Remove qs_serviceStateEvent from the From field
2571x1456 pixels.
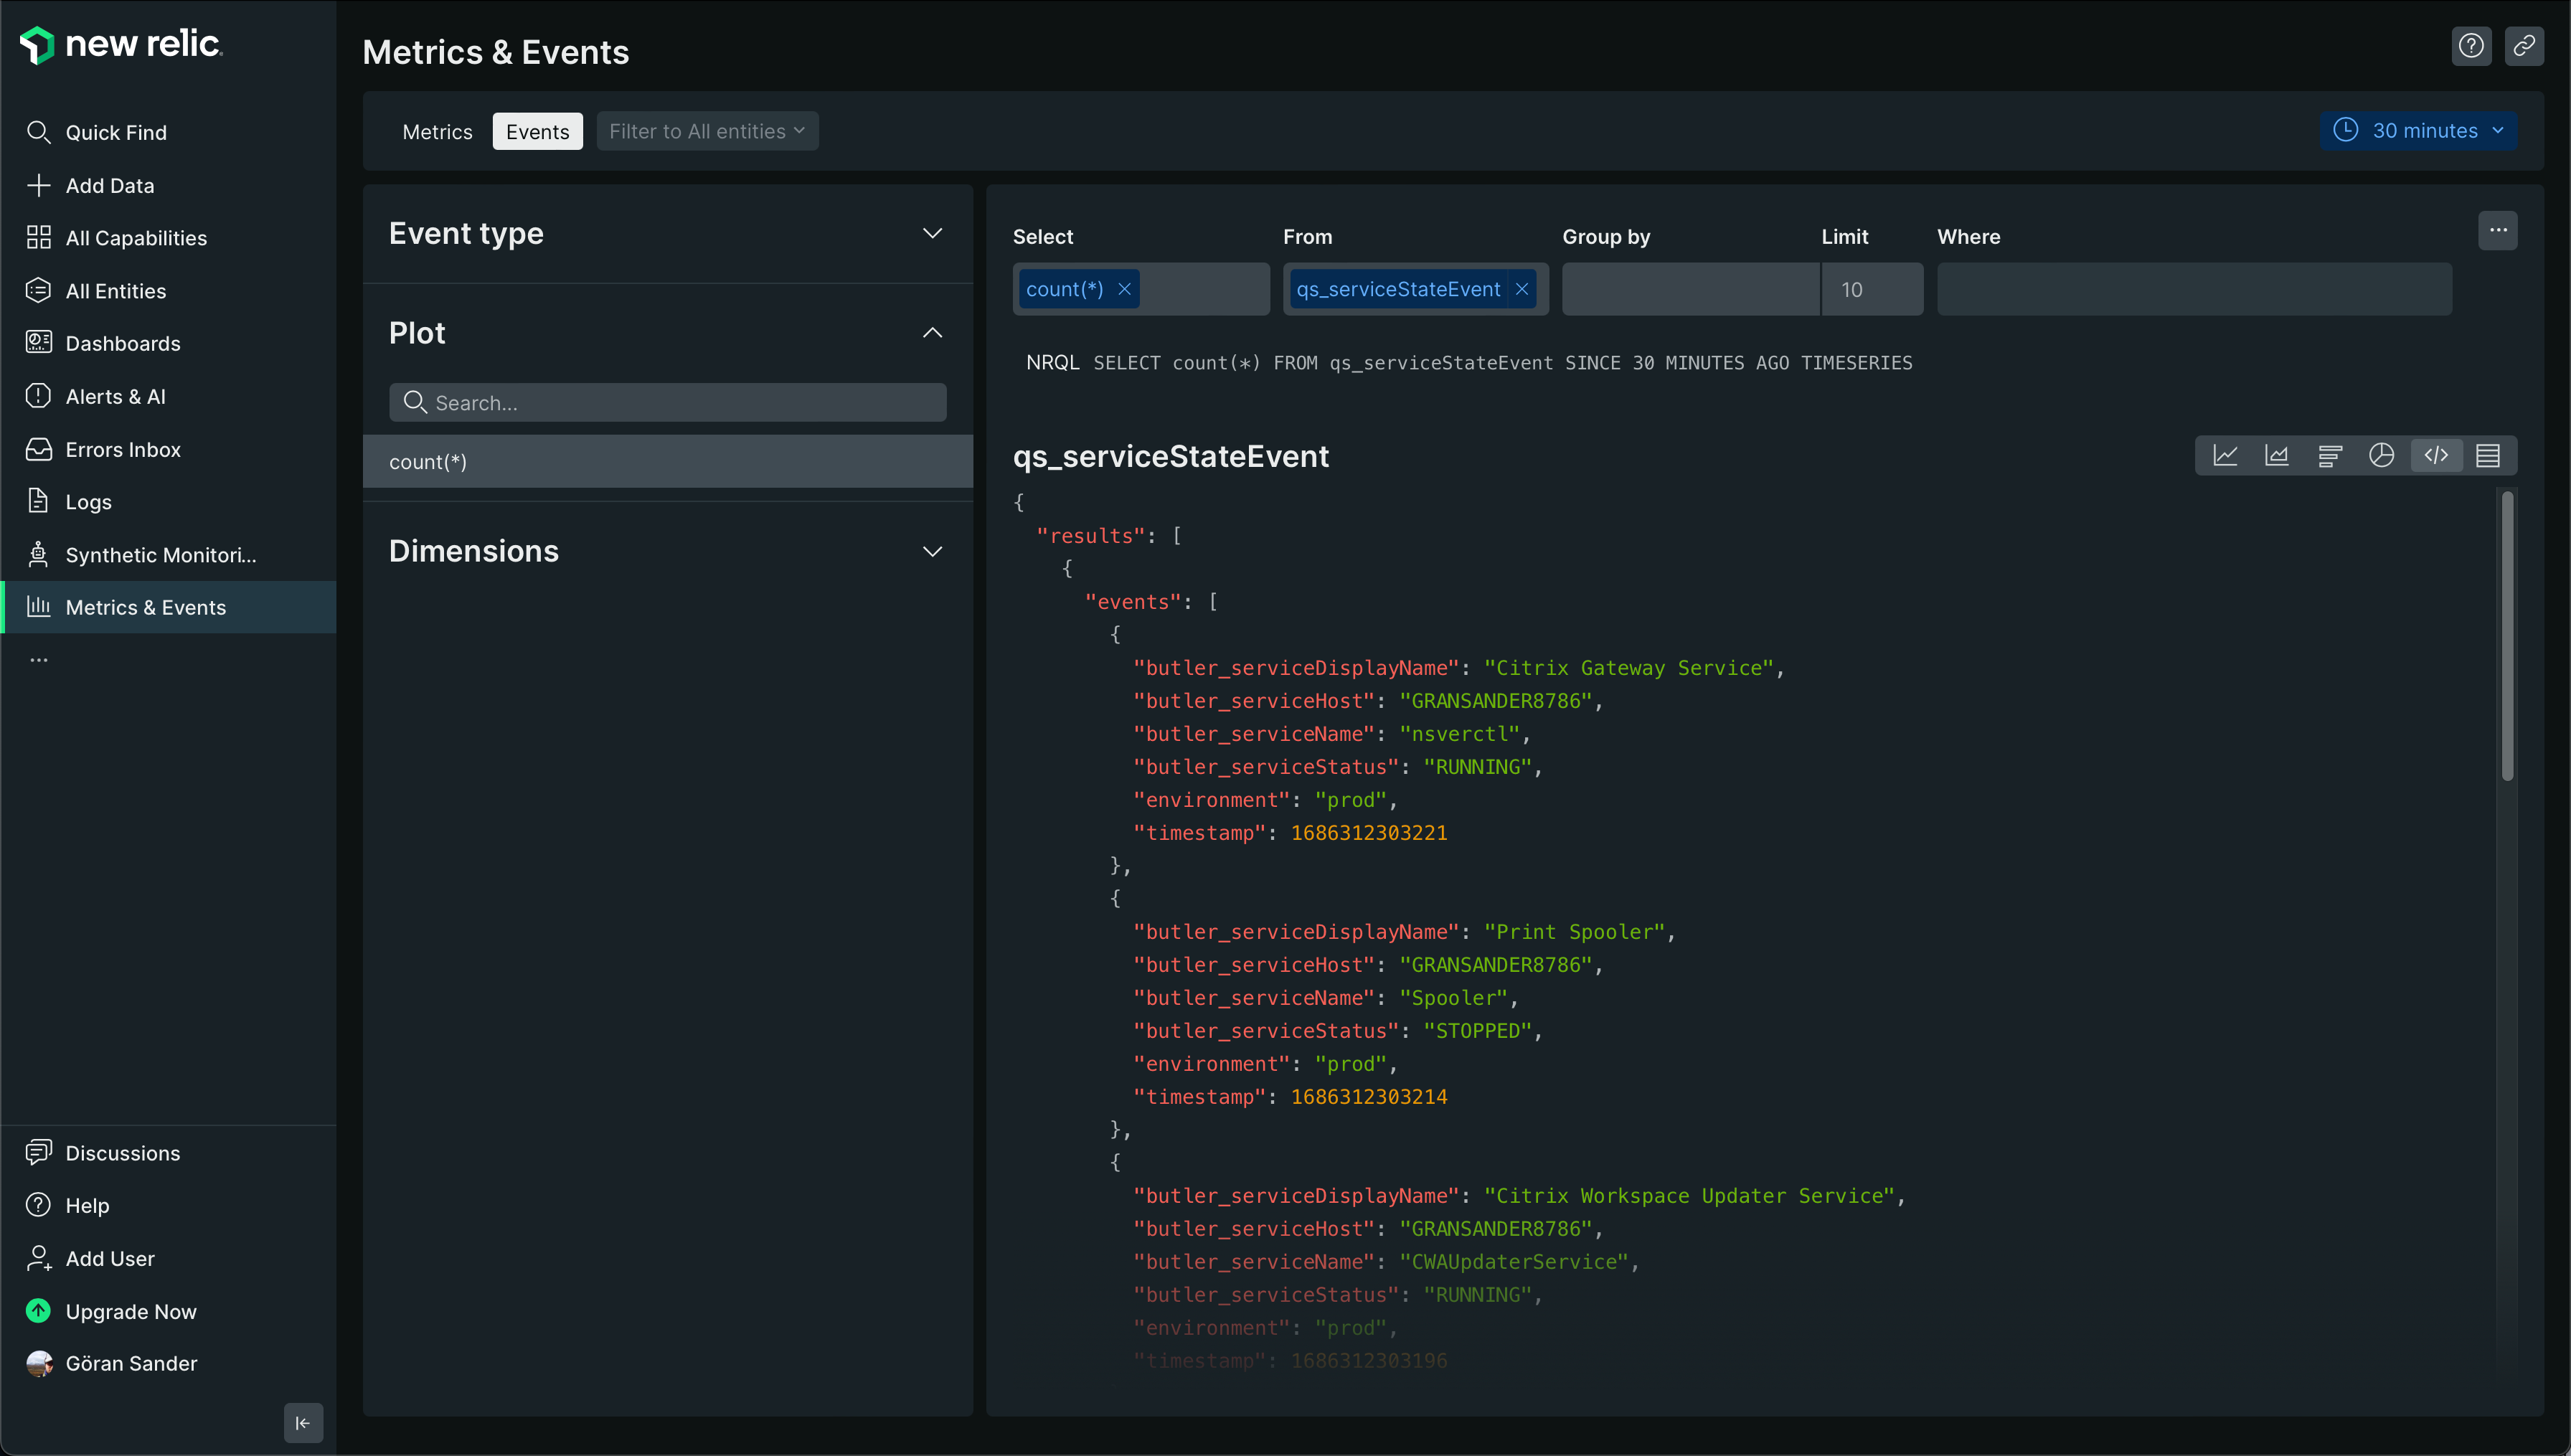(x=1522, y=289)
